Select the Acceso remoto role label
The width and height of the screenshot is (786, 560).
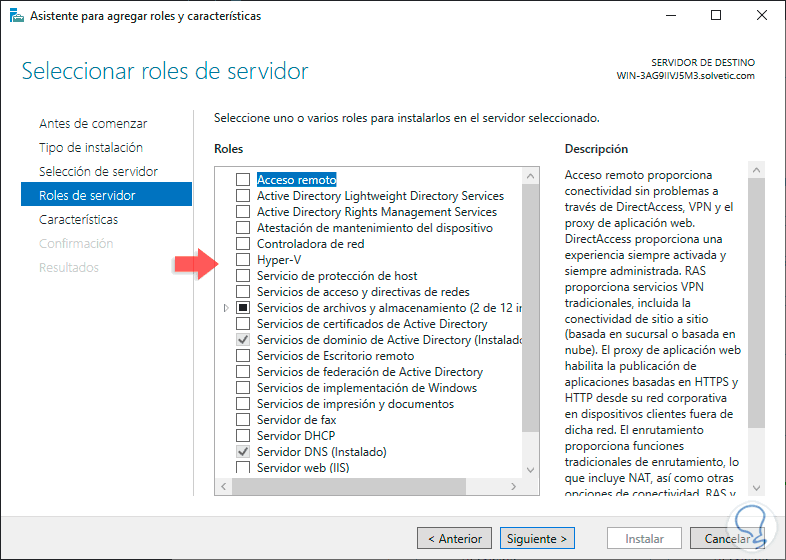click(296, 179)
